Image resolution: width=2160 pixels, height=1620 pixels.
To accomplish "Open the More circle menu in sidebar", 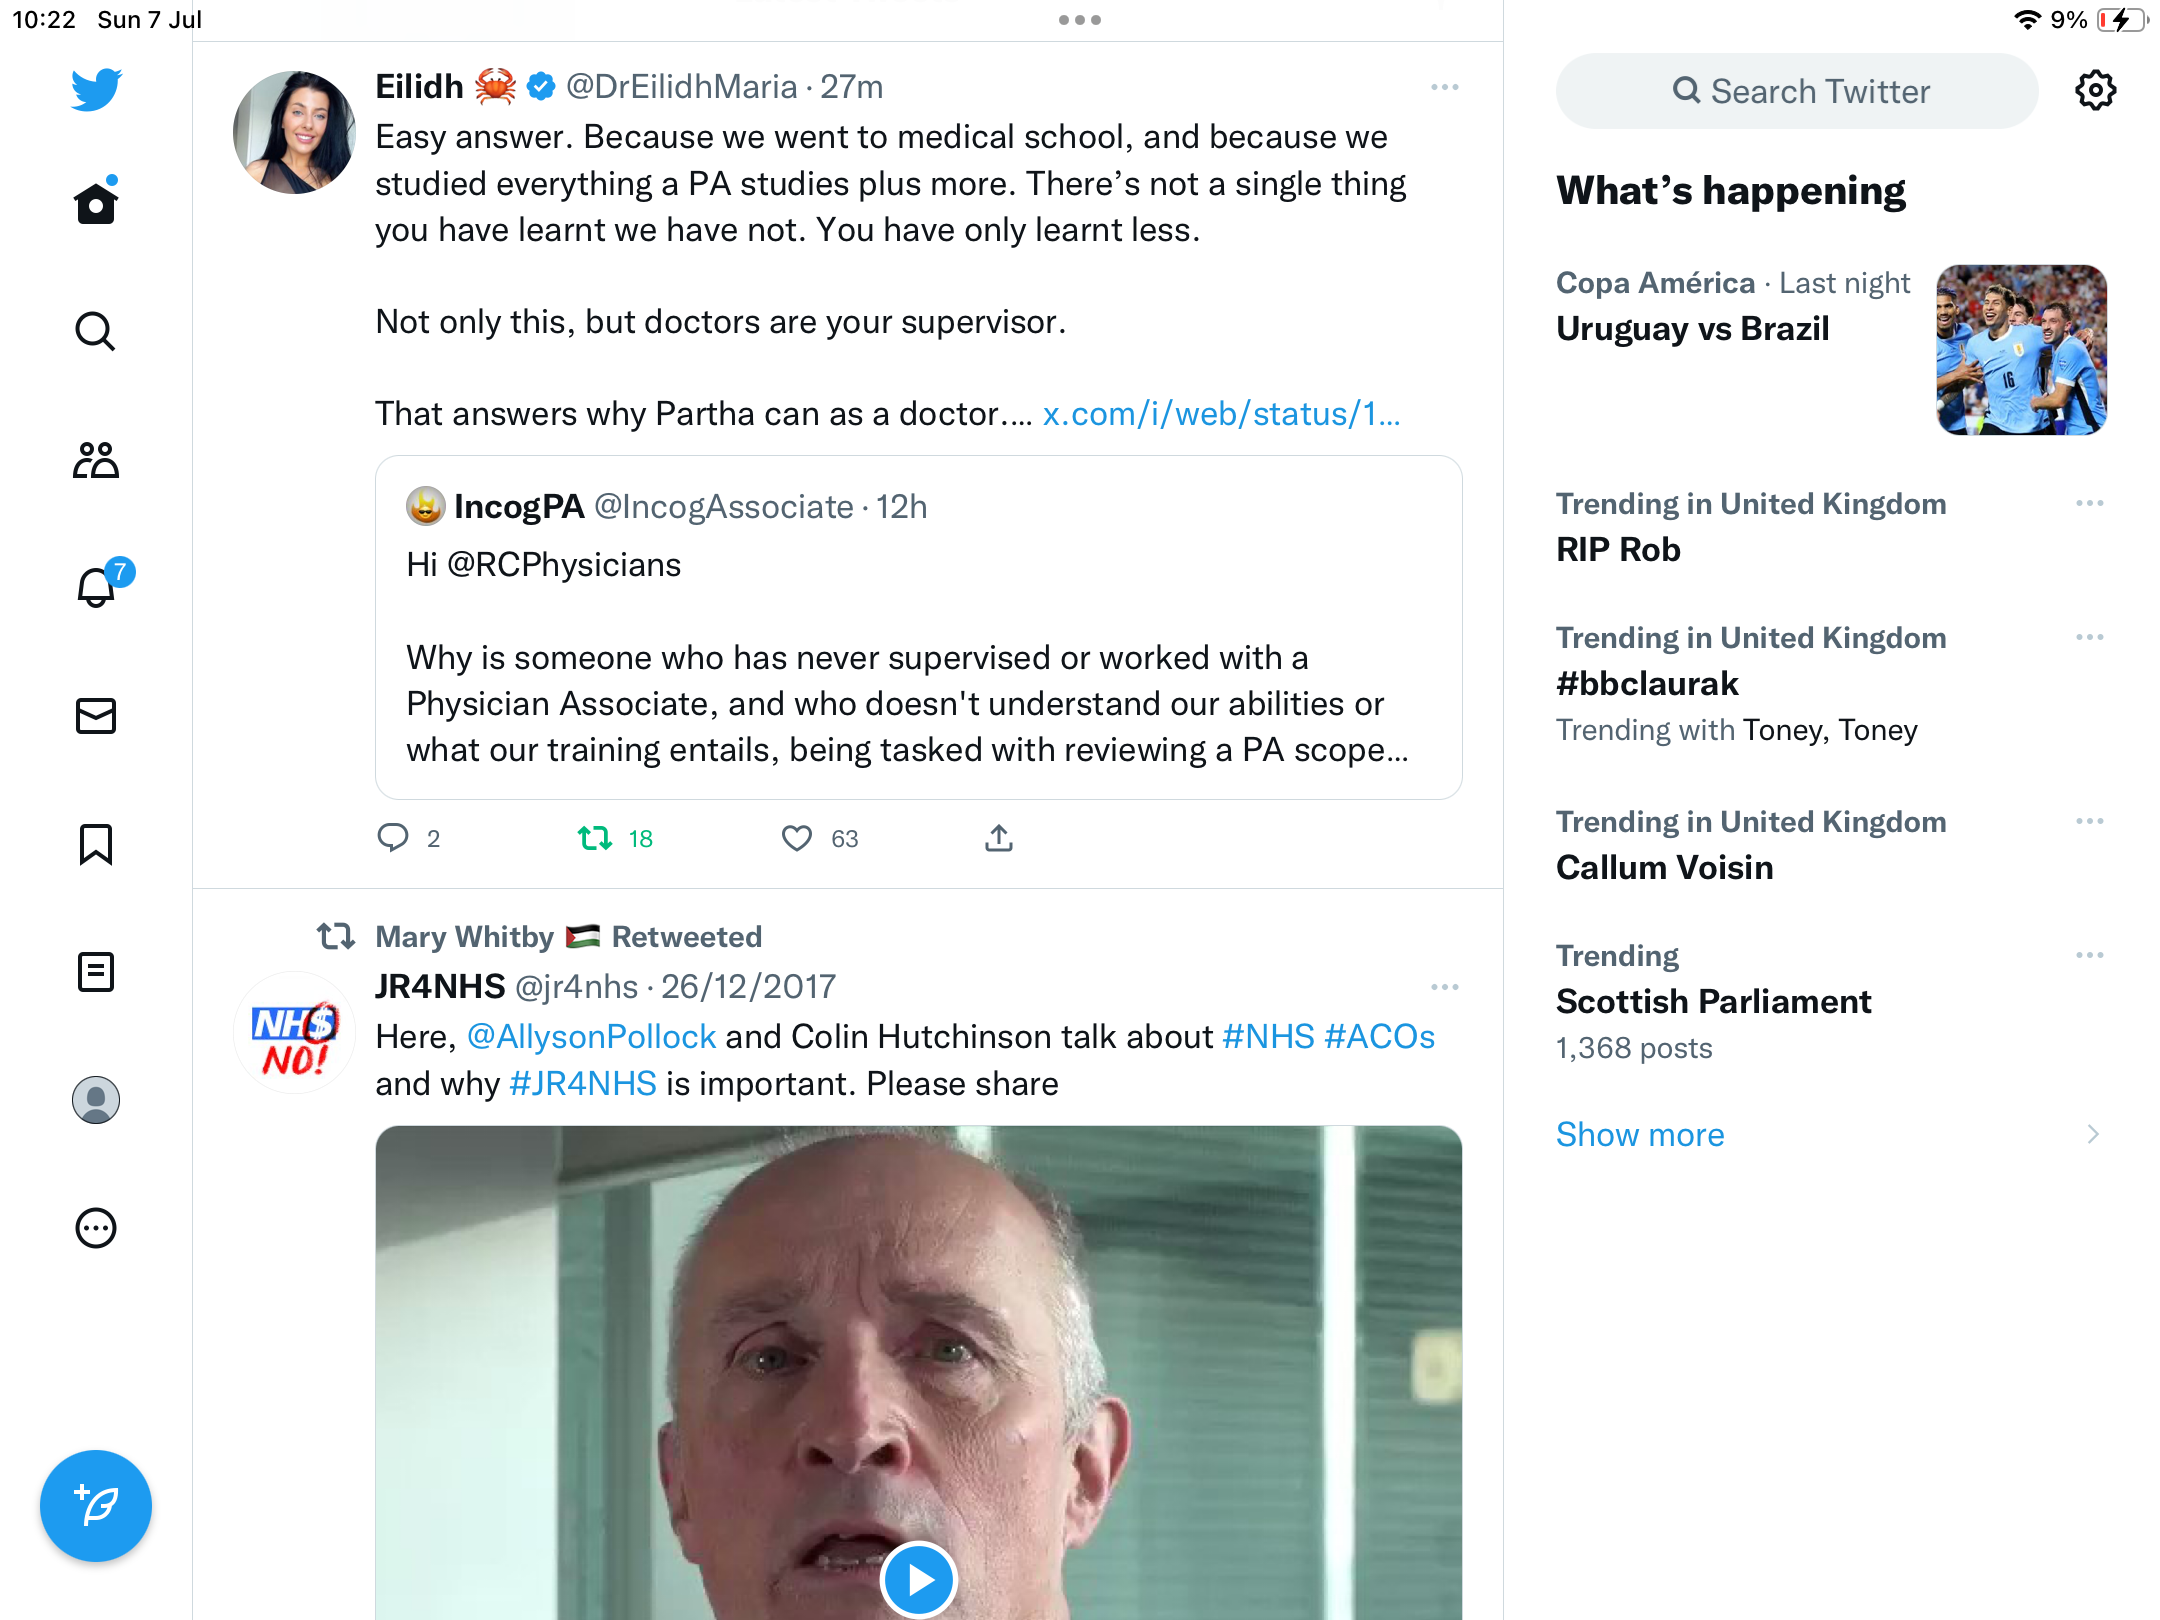I will (x=96, y=1228).
